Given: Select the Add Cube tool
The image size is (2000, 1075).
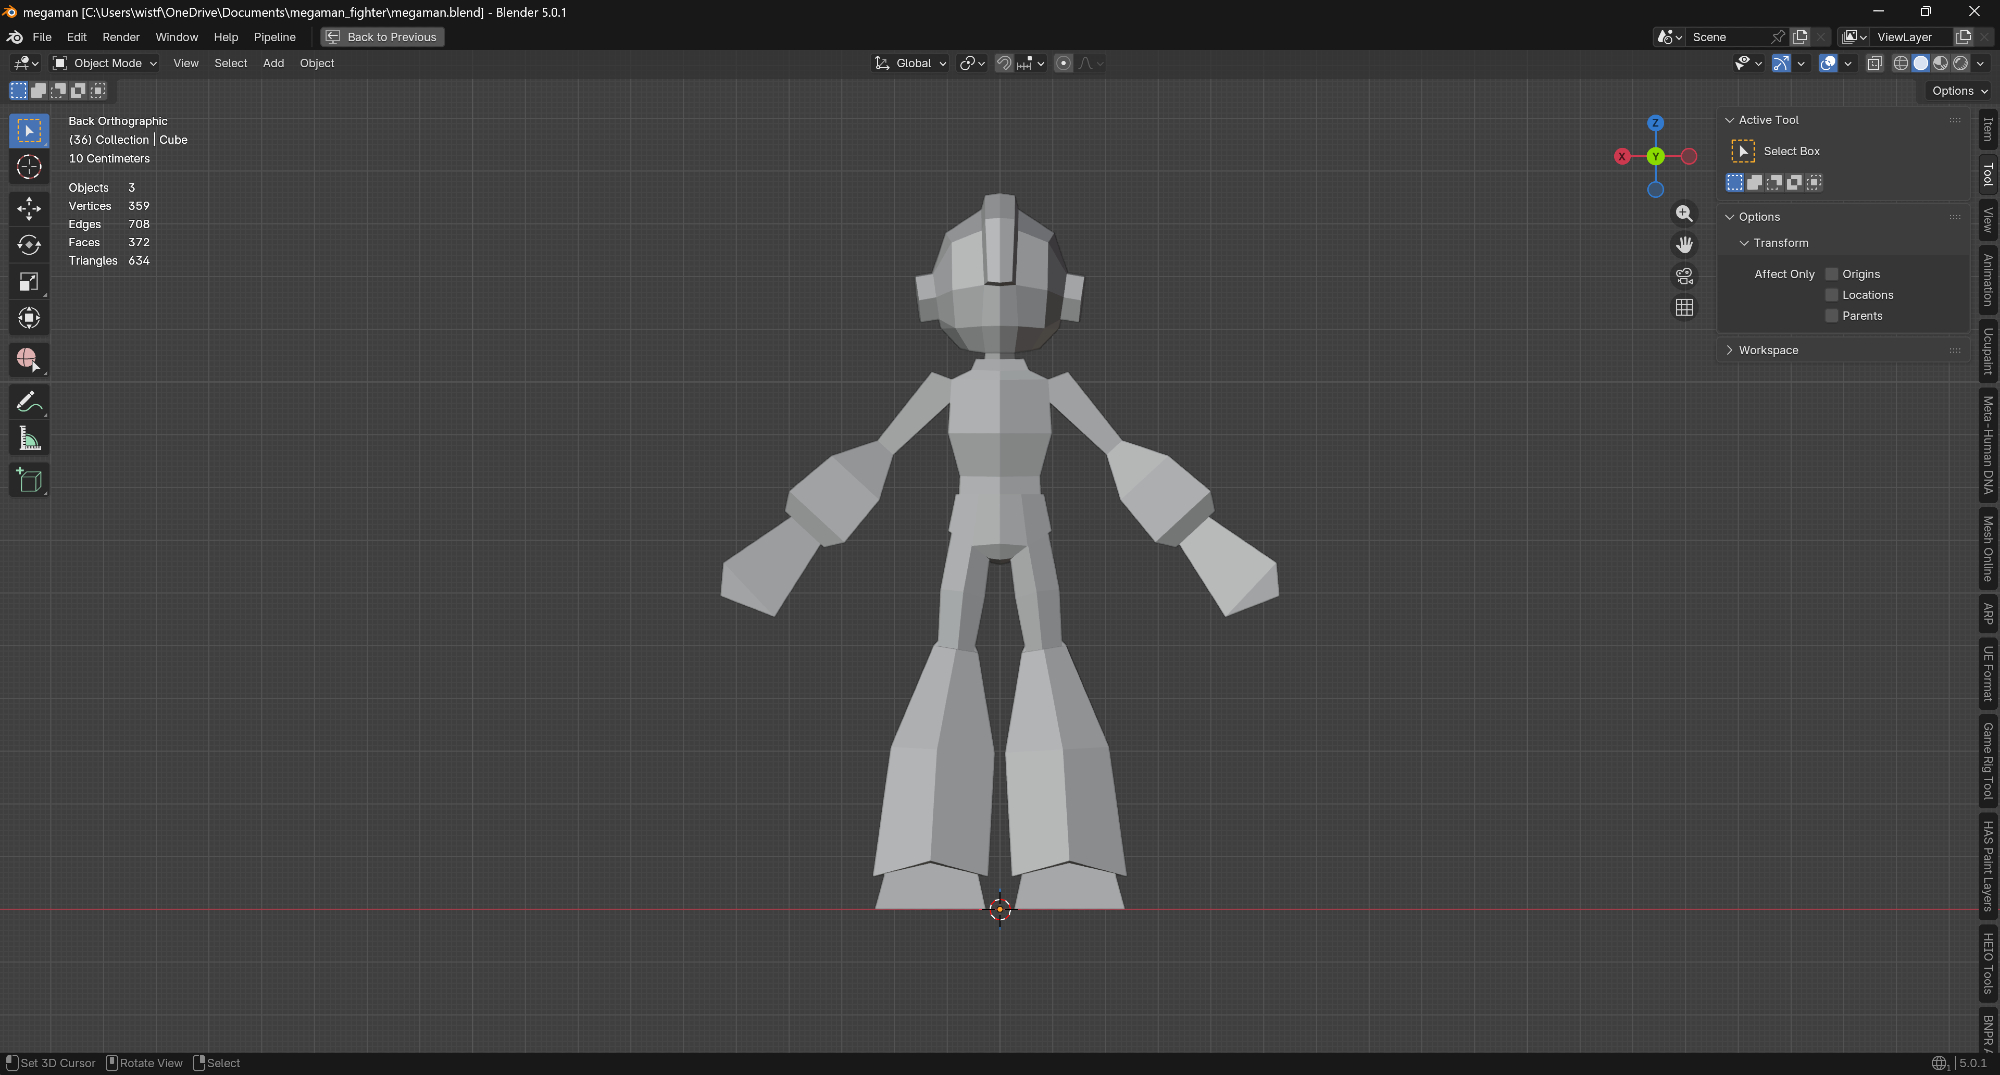Looking at the screenshot, I should (29, 480).
